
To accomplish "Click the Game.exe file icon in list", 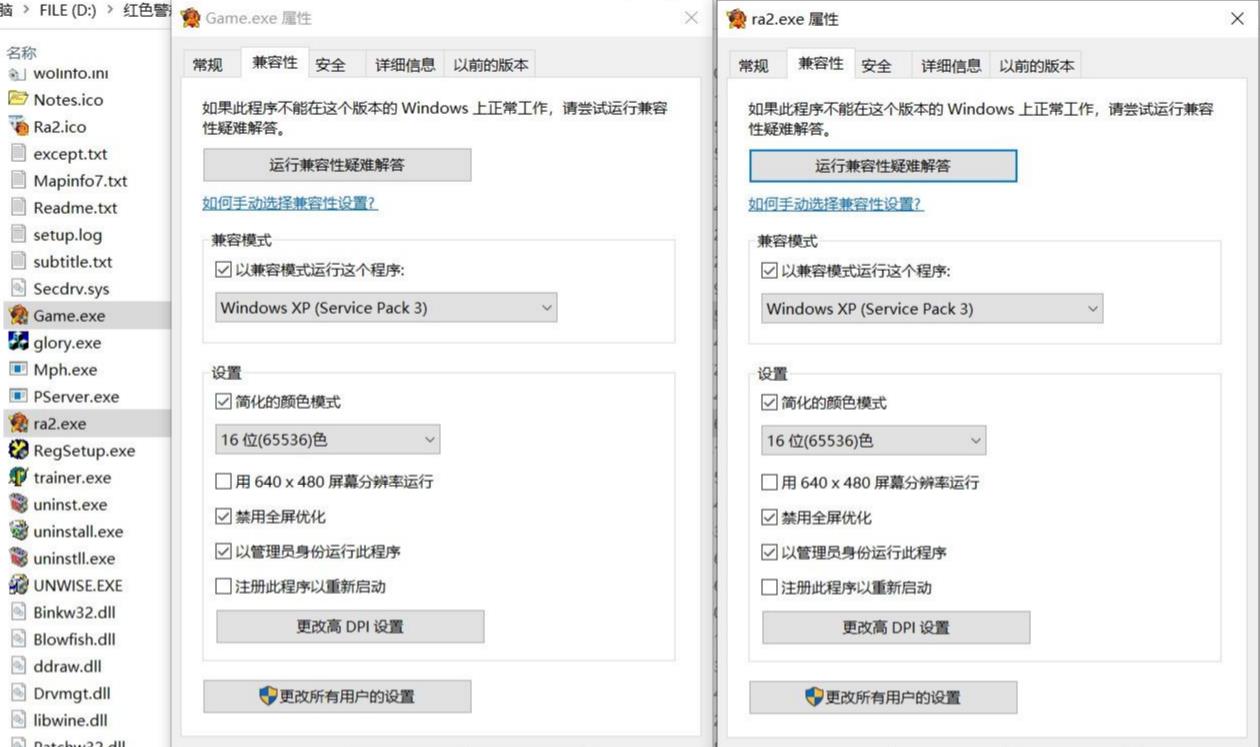I will click(18, 315).
